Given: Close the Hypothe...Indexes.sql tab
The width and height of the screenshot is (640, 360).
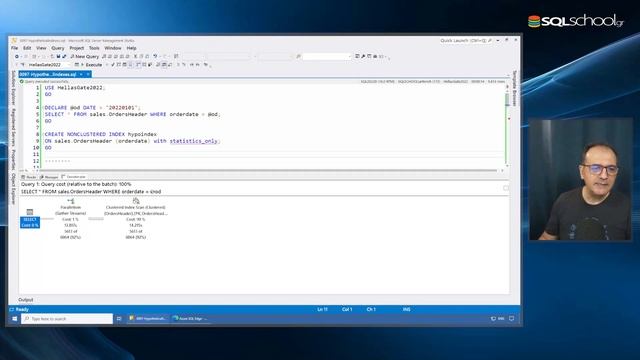Looking at the screenshot, I should [x=88, y=74].
